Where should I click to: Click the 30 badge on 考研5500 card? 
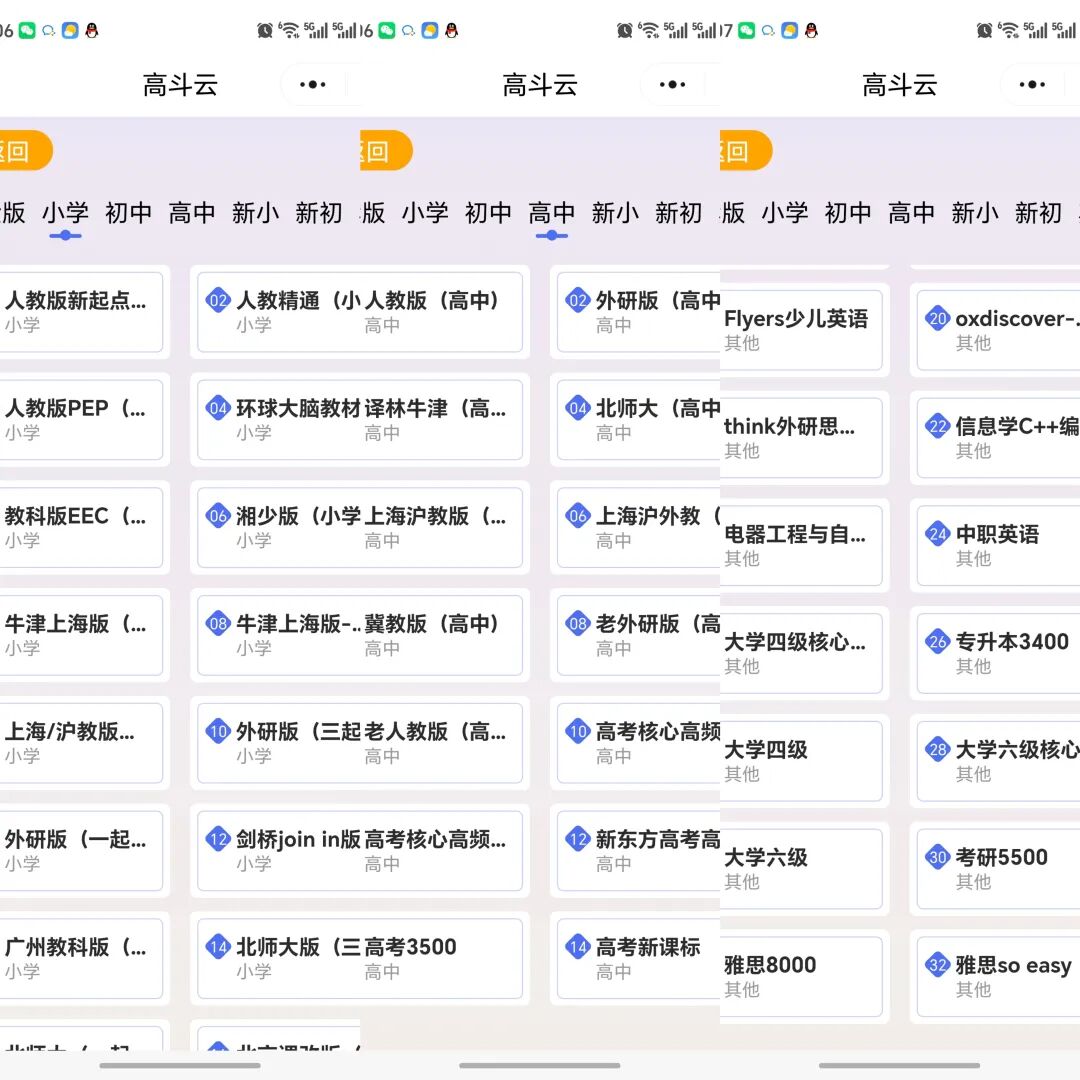tap(938, 858)
